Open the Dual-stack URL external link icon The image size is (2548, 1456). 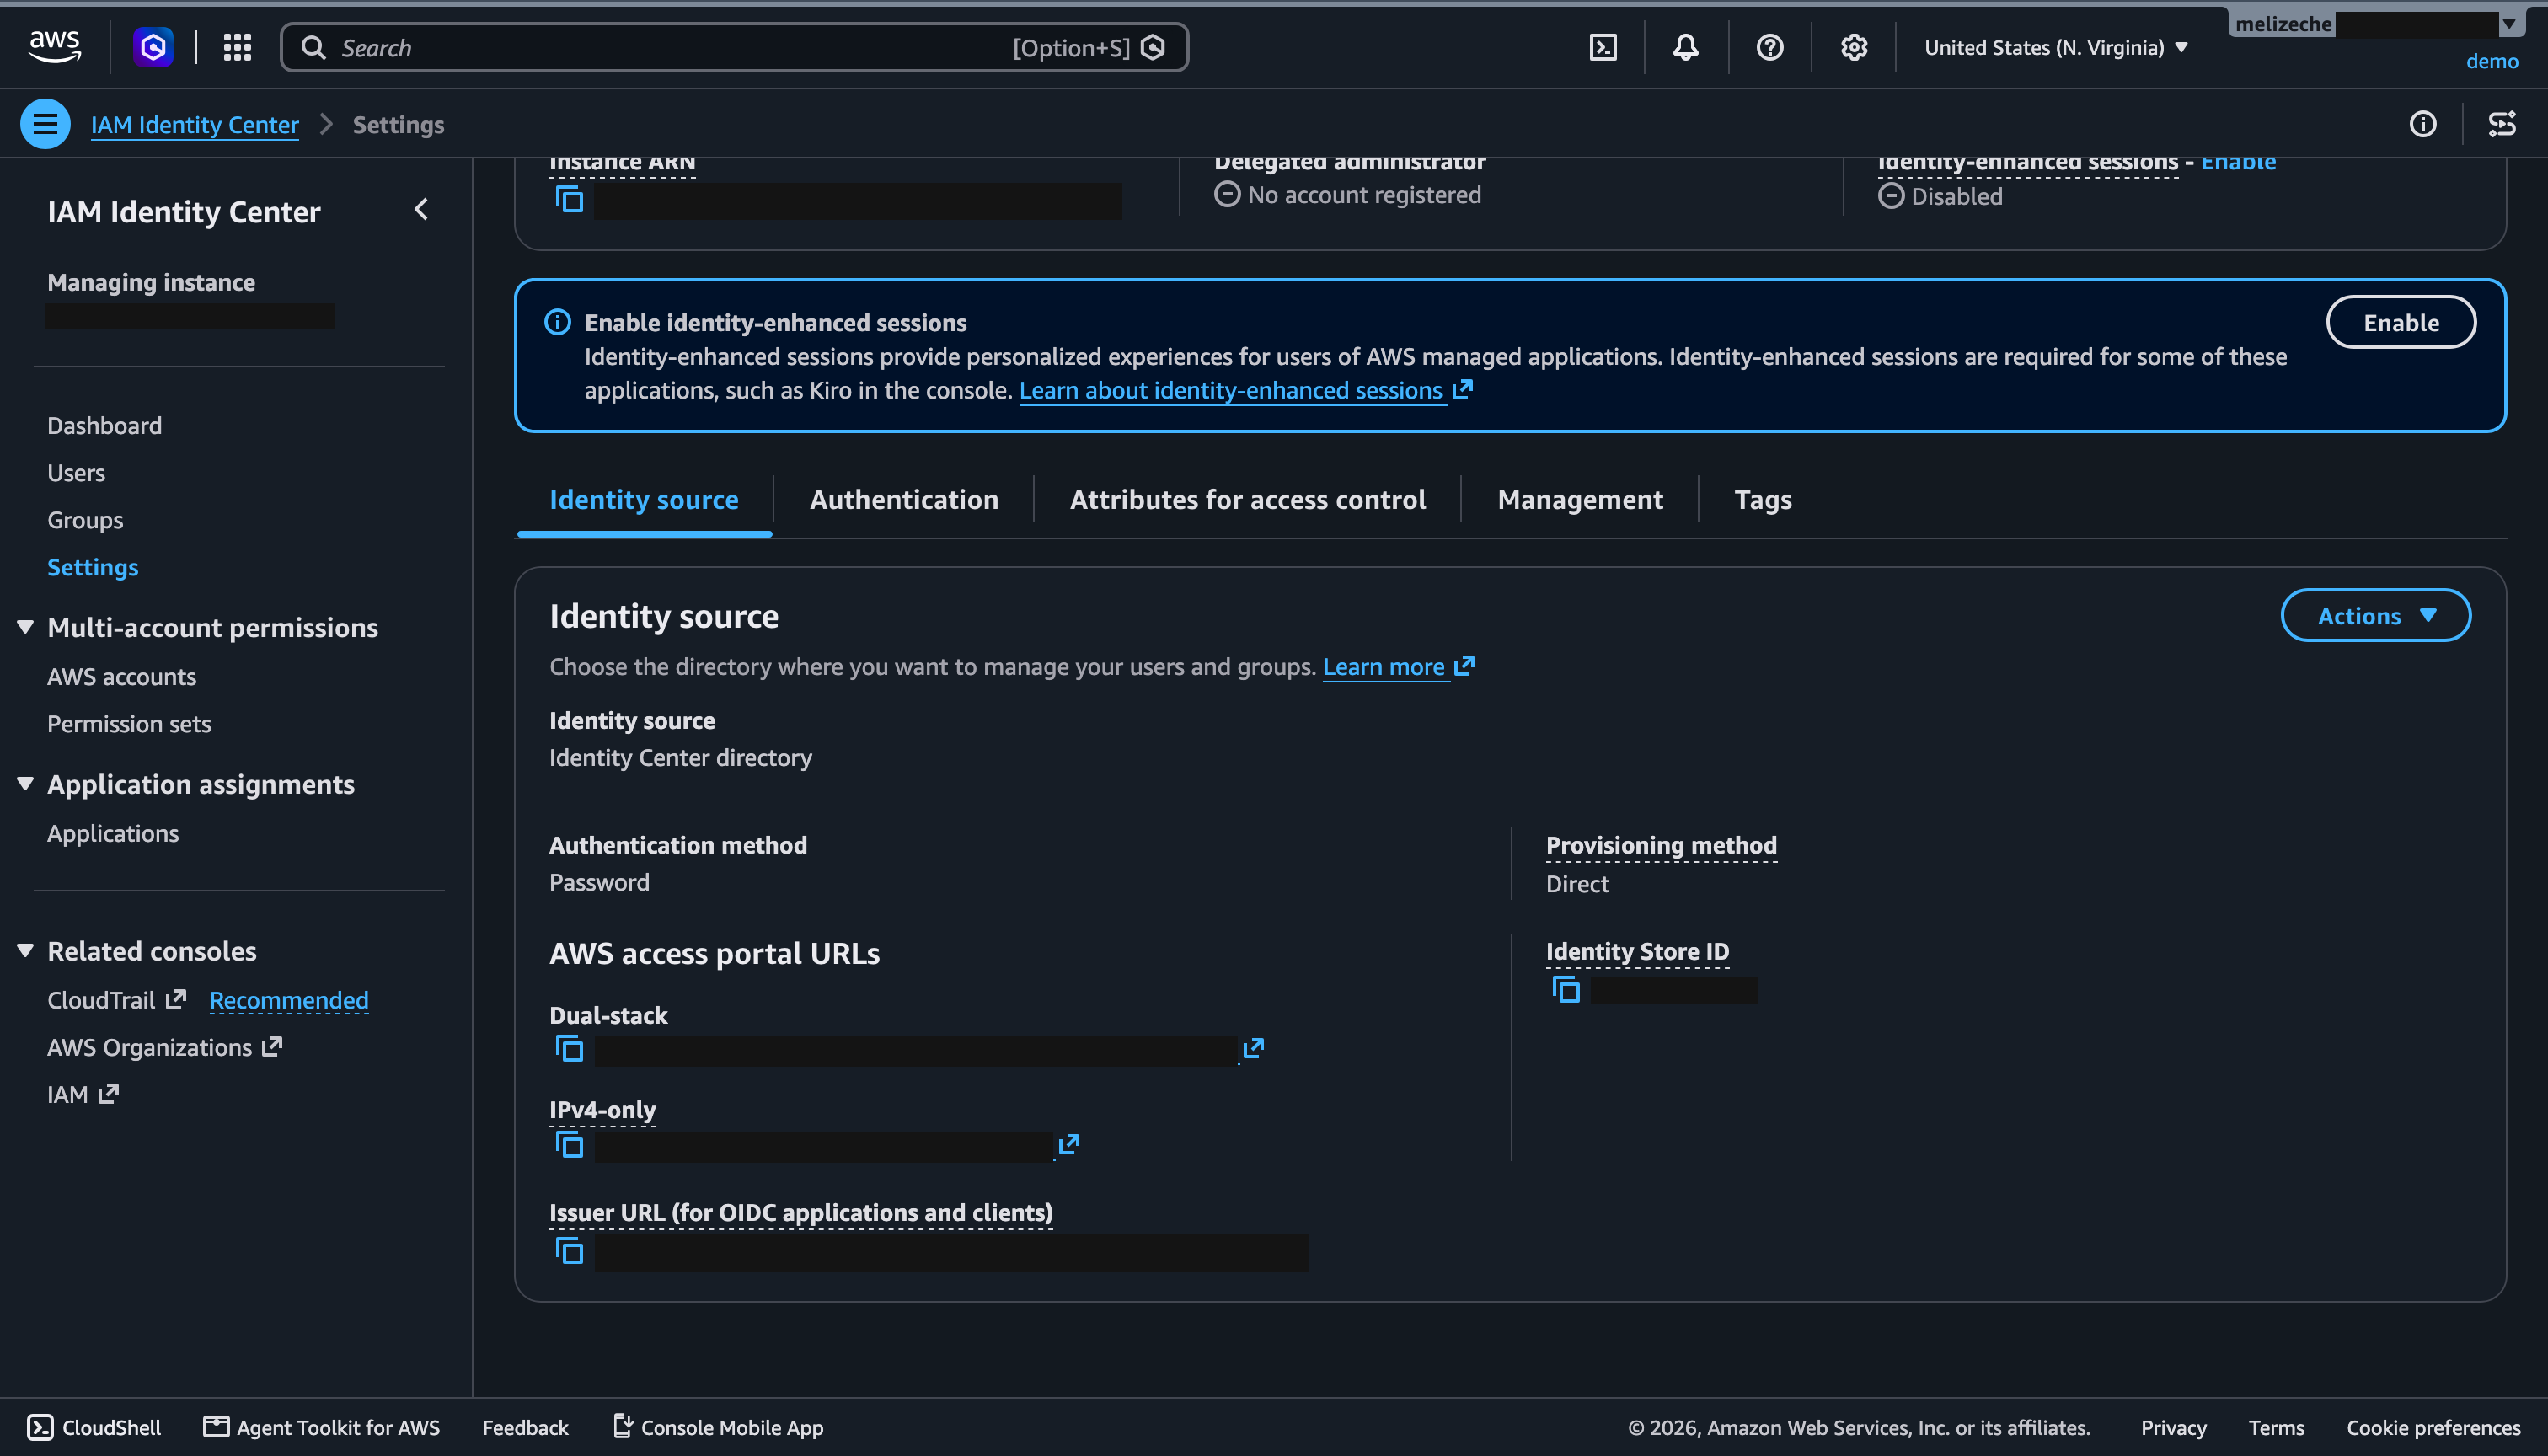click(x=1253, y=1048)
